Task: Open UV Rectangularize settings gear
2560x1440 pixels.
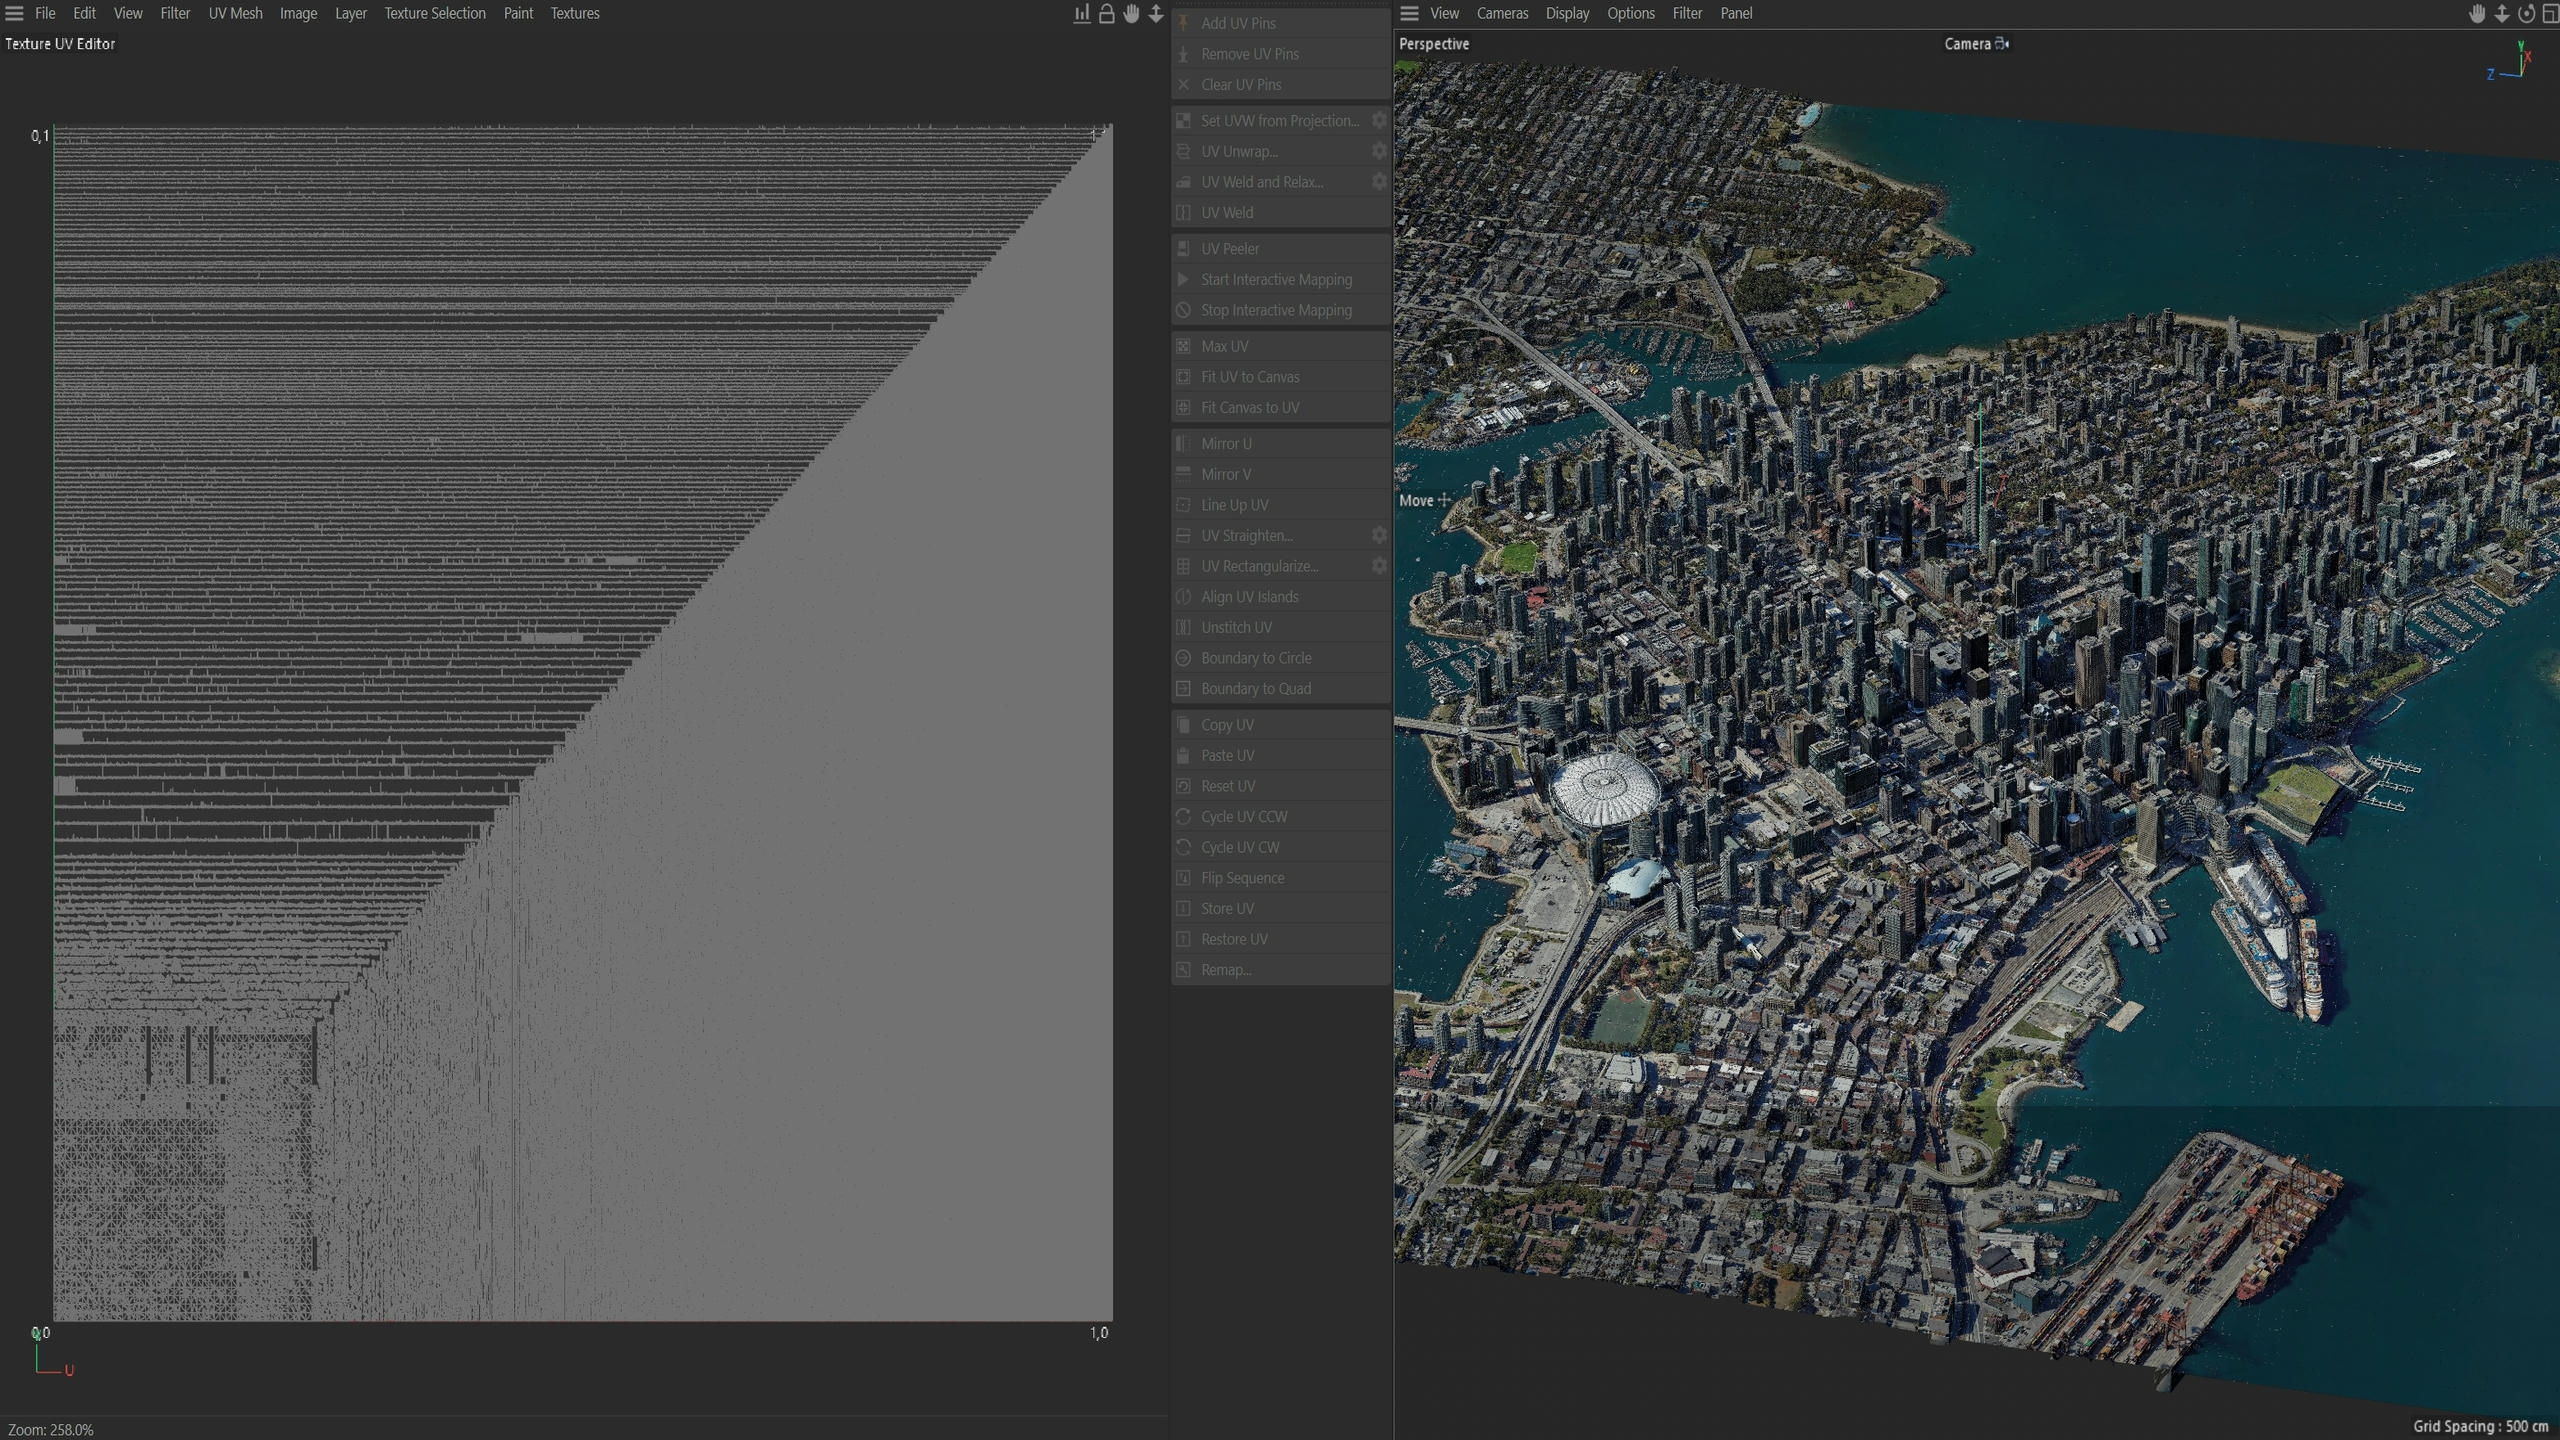Action: click(1379, 565)
